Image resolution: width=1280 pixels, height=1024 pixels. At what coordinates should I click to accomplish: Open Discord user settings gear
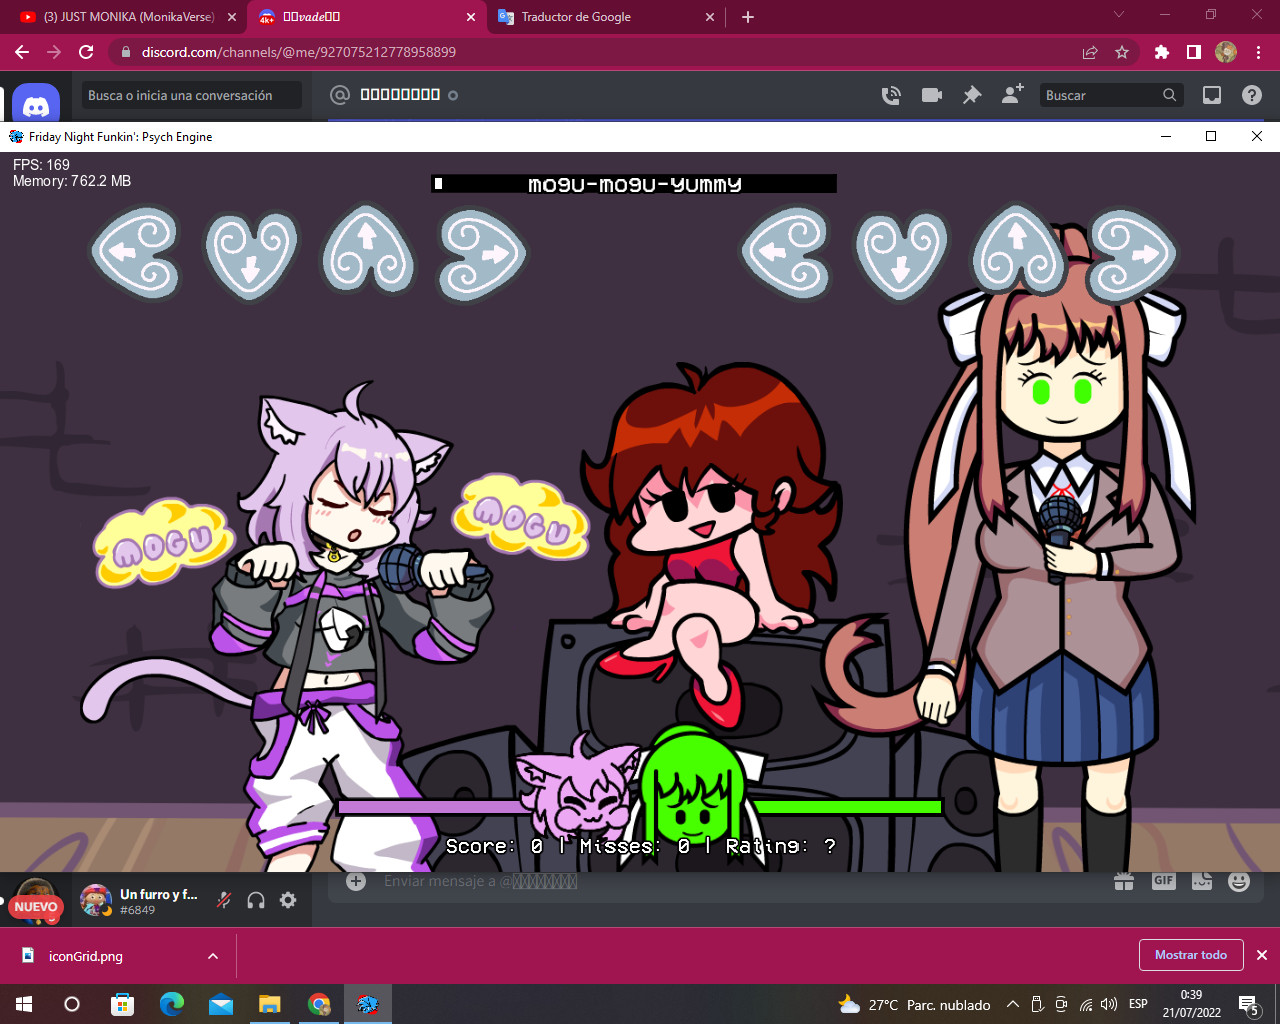tap(288, 900)
